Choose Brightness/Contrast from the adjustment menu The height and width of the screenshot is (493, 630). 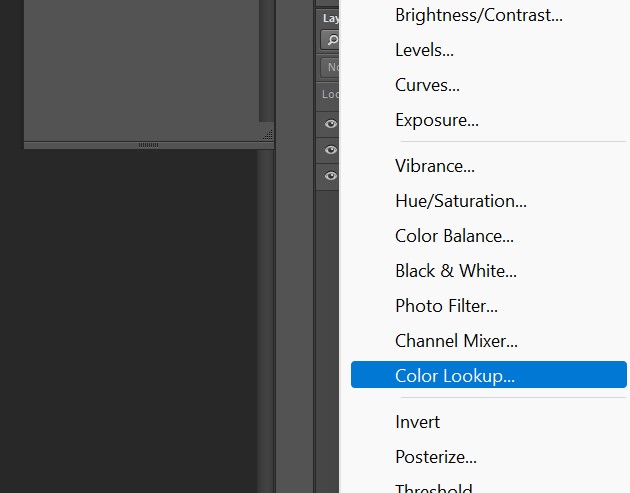click(479, 15)
